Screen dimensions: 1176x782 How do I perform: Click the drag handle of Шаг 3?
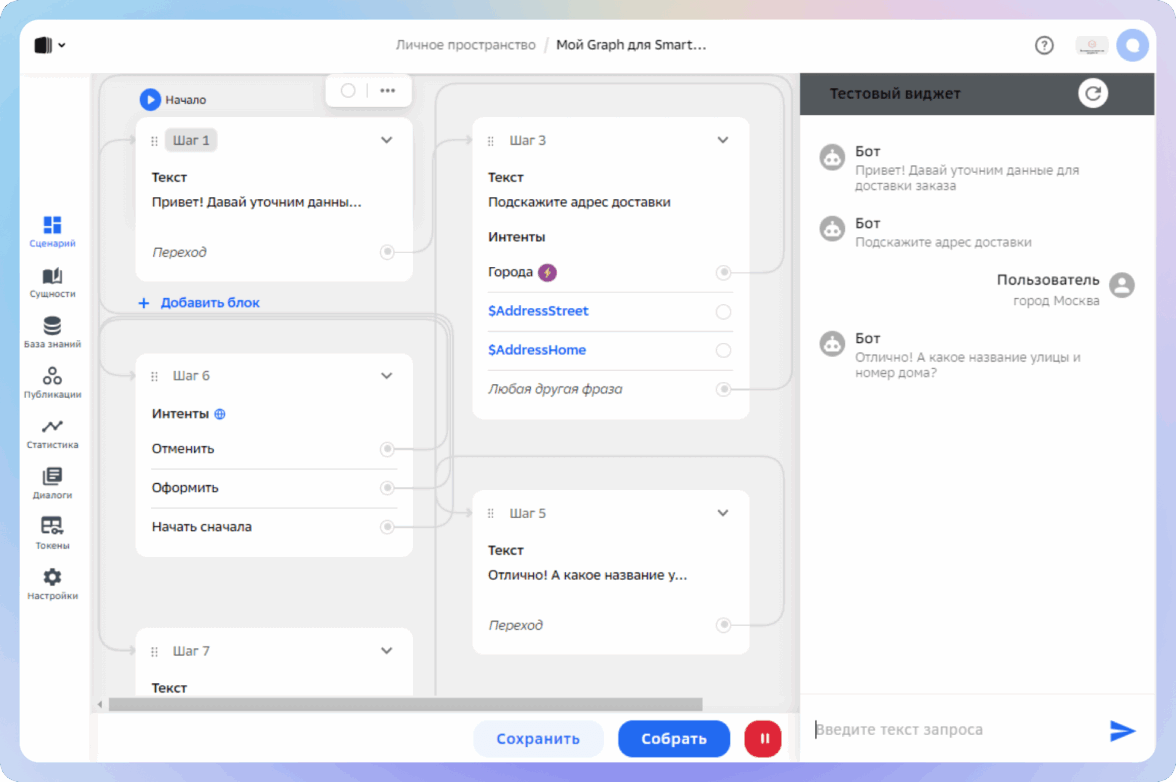pos(490,141)
